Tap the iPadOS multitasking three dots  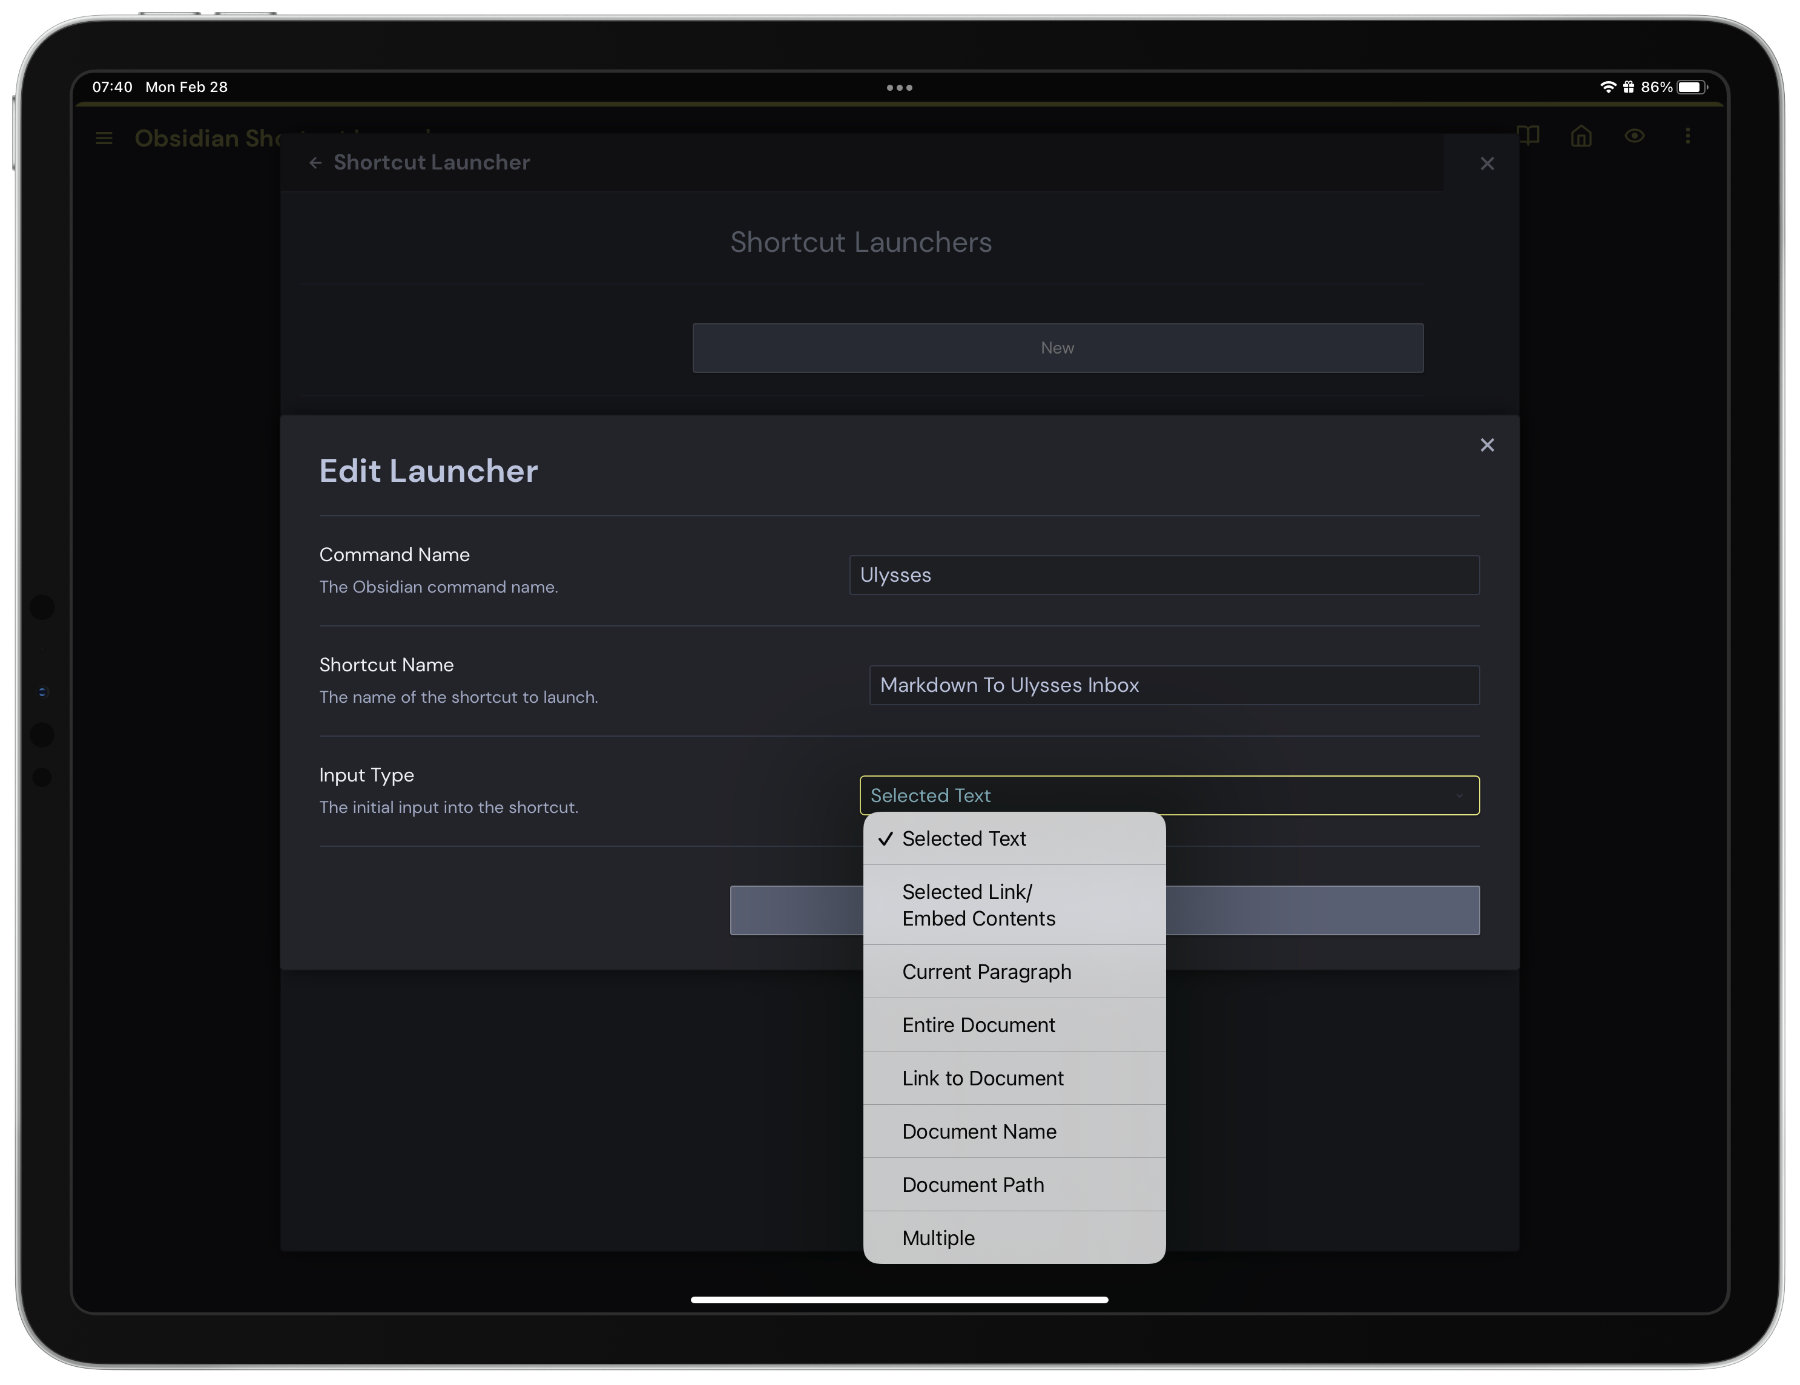click(899, 88)
